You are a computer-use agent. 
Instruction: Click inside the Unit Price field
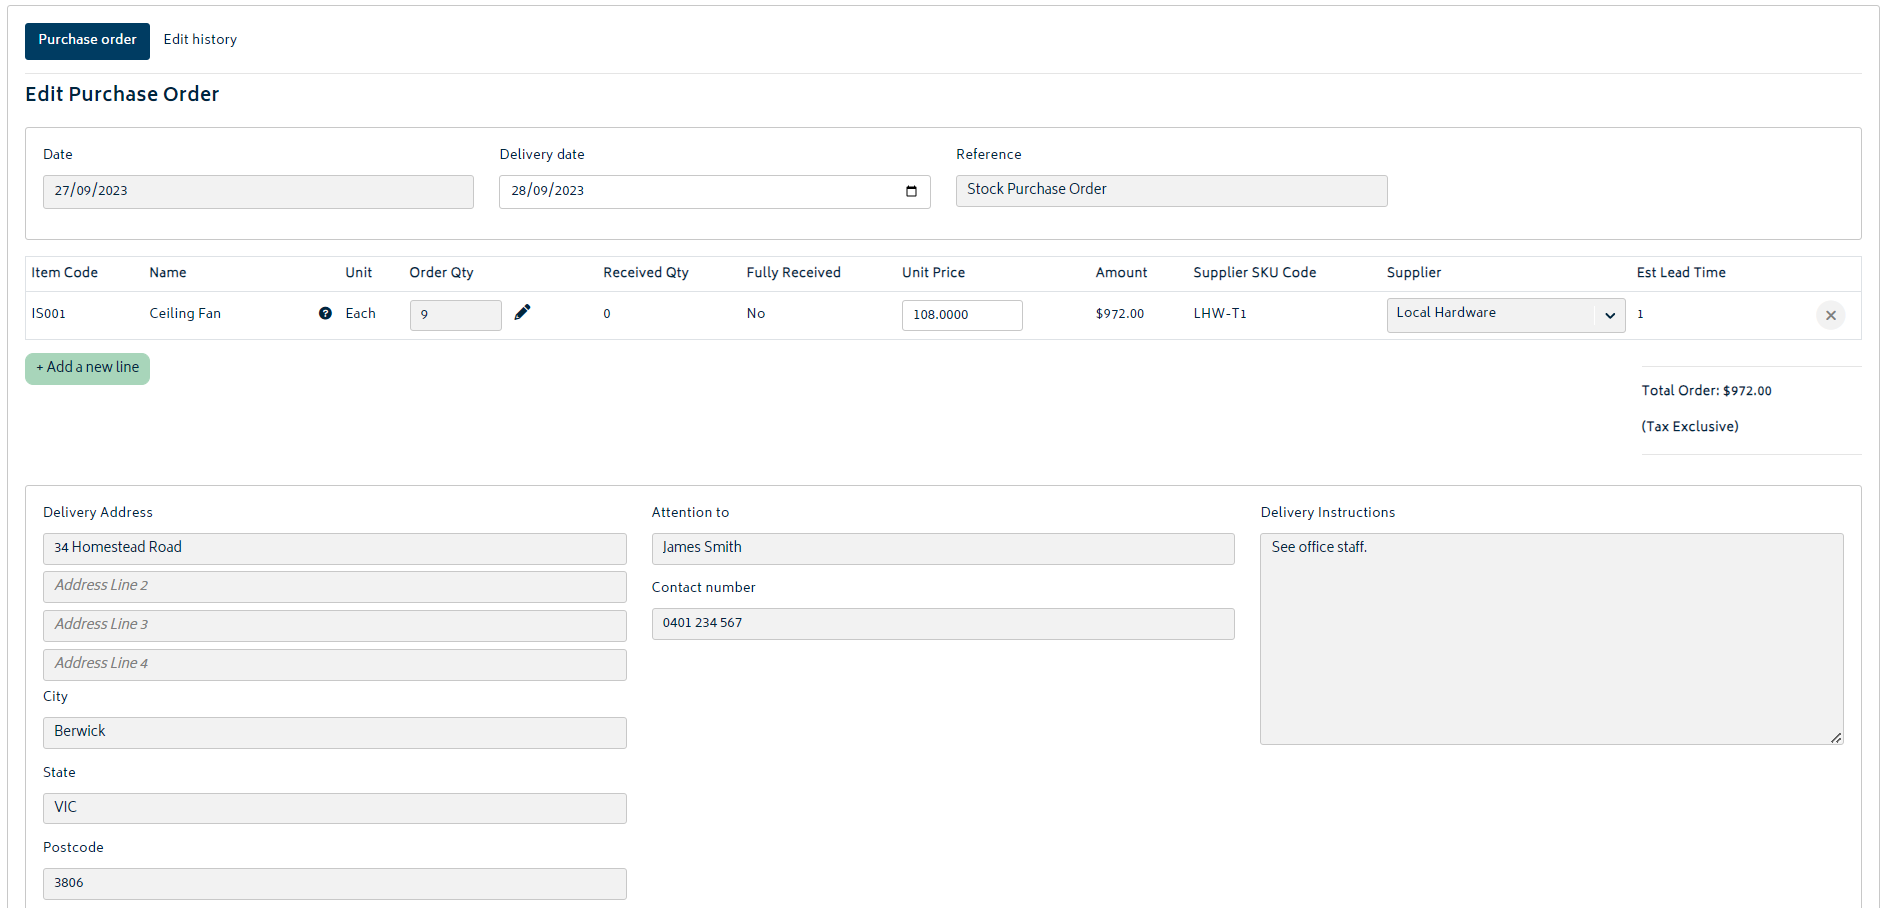click(x=961, y=315)
